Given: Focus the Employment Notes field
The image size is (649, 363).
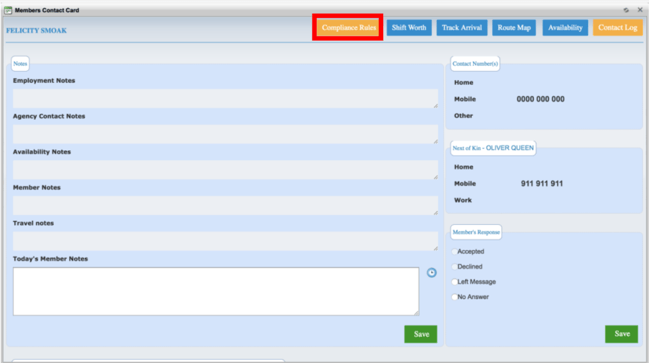Looking at the screenshot, I should point(225,99).
